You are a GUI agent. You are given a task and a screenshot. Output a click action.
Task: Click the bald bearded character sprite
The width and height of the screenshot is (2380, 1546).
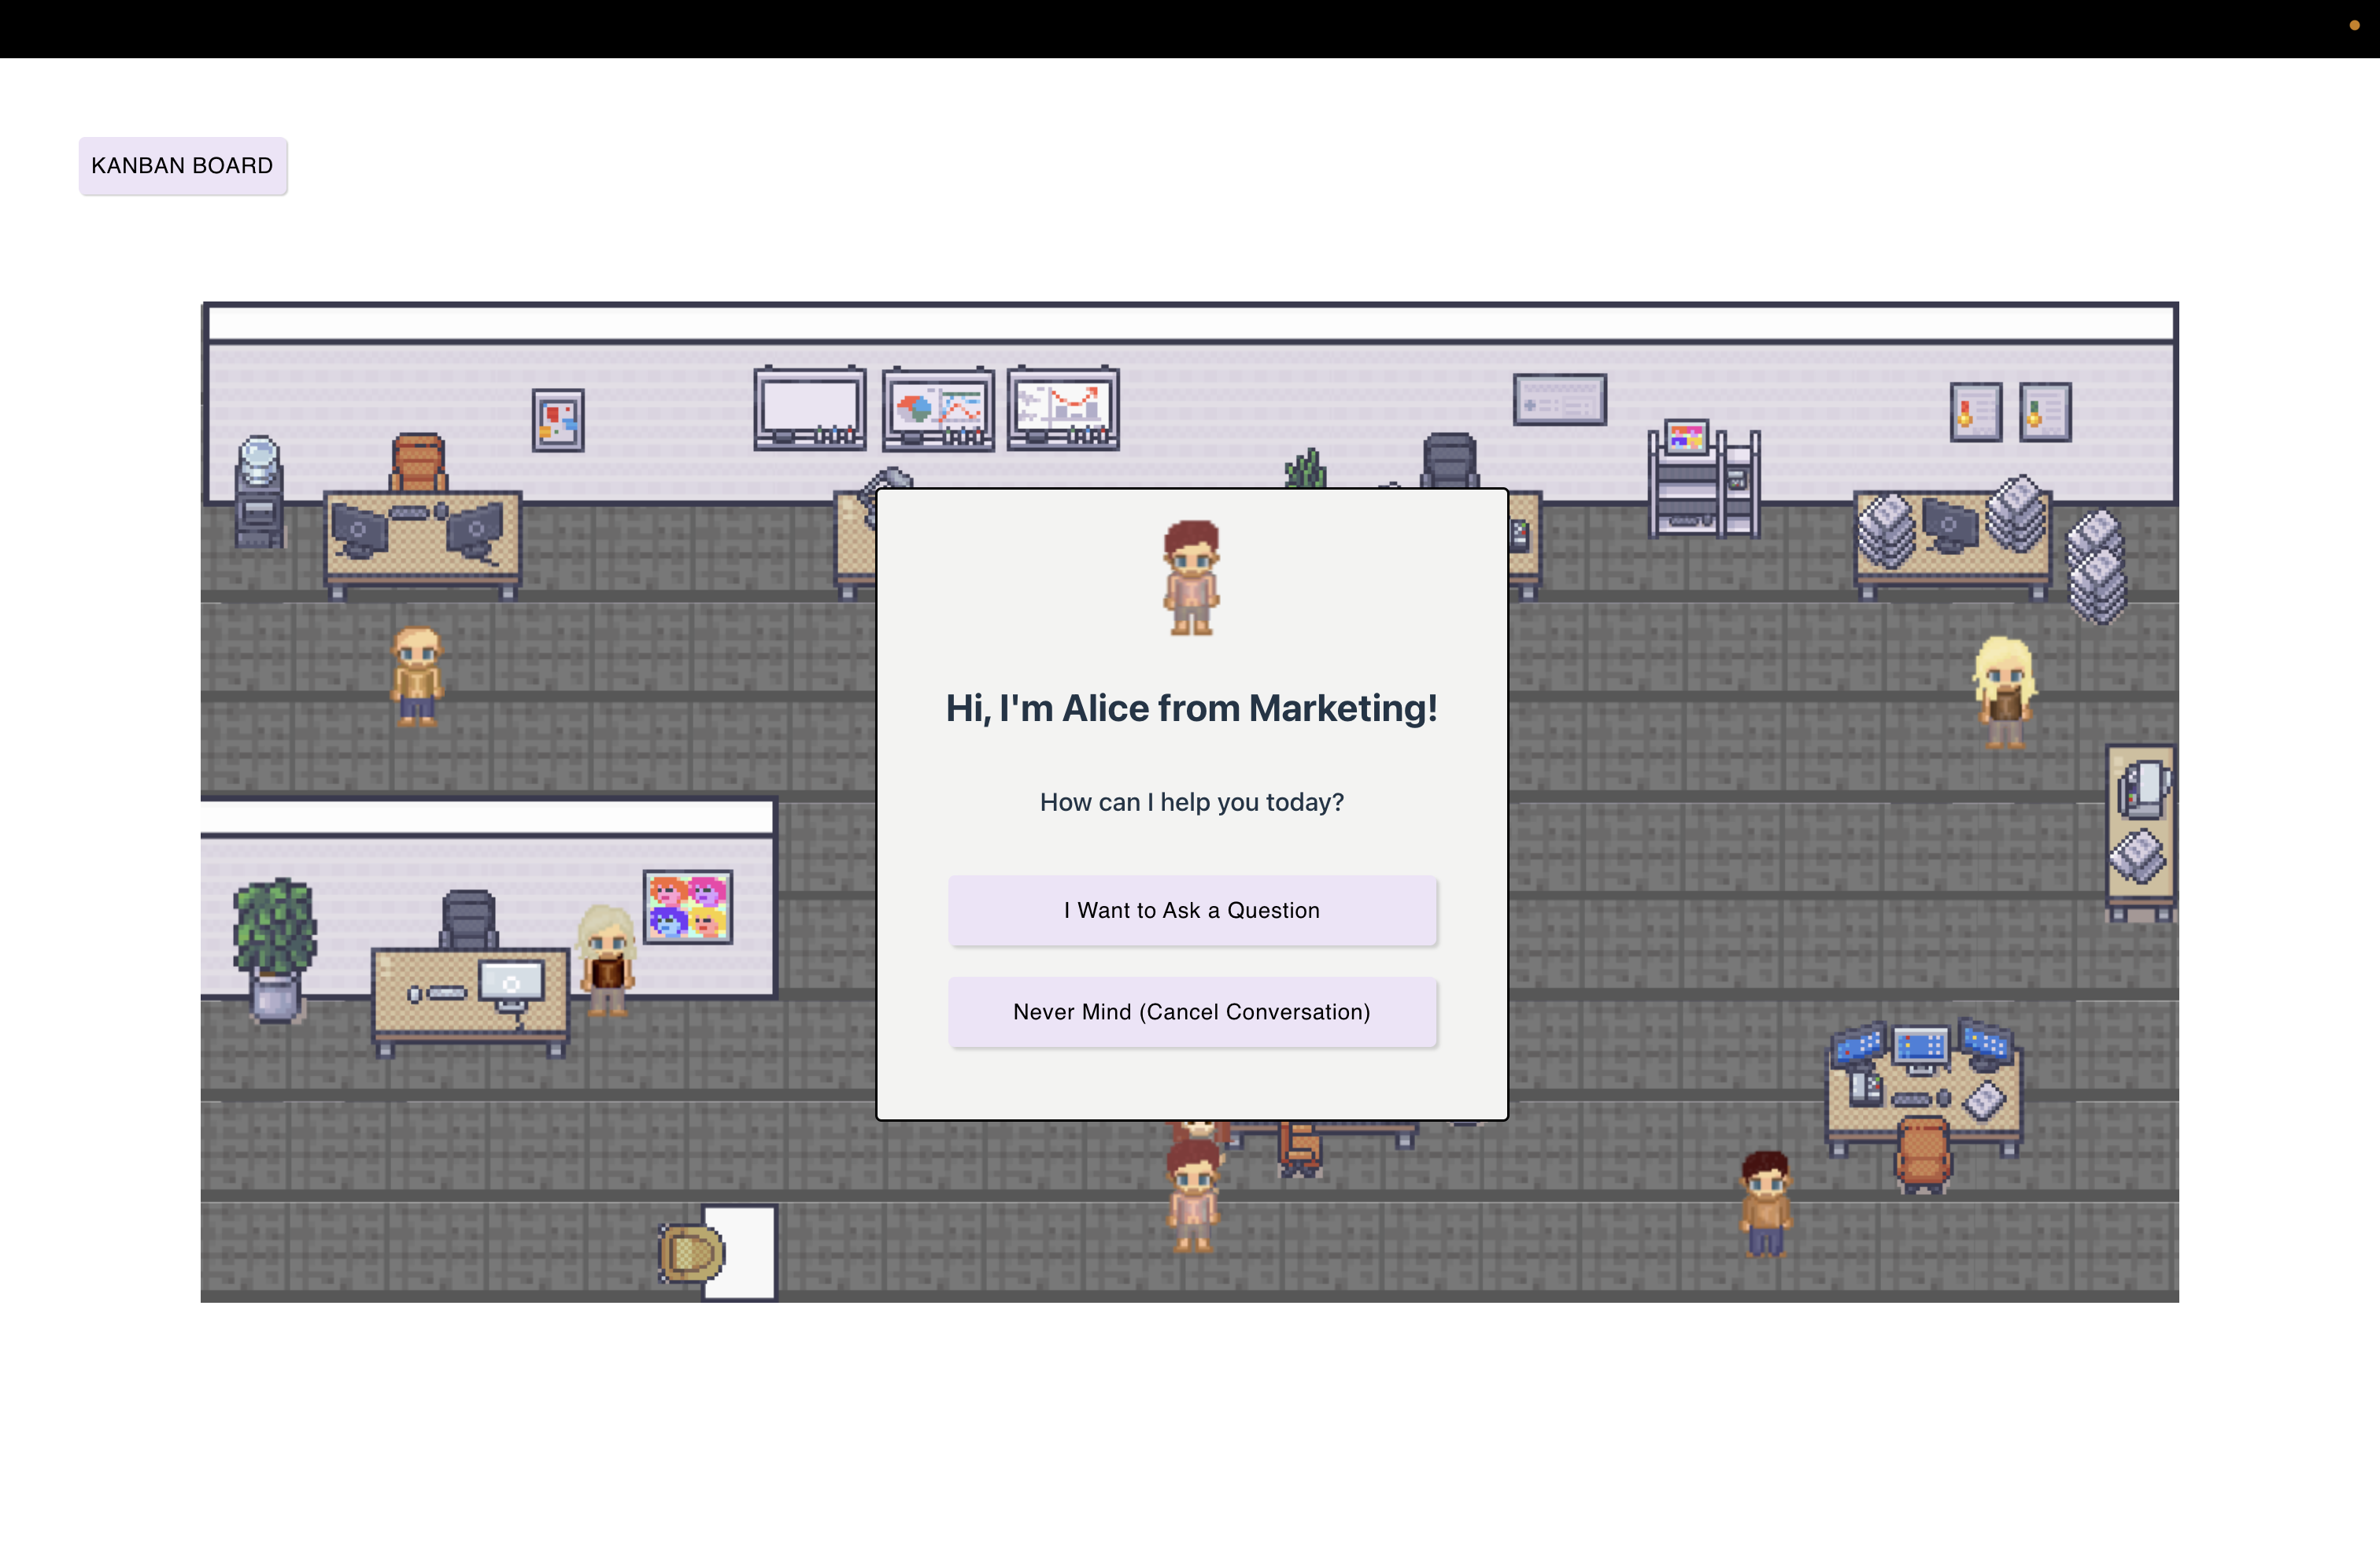pyautogui.click(x=416, y=675)
